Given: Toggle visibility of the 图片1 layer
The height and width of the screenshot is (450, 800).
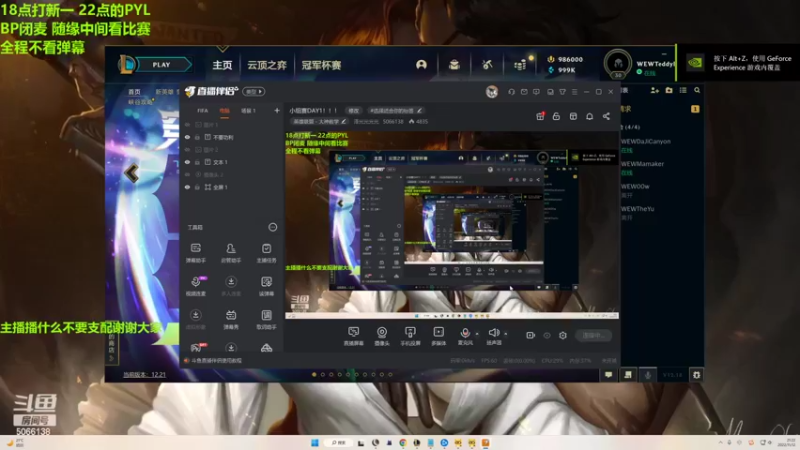Looking at the screenshot, I should tap(187, 124).
